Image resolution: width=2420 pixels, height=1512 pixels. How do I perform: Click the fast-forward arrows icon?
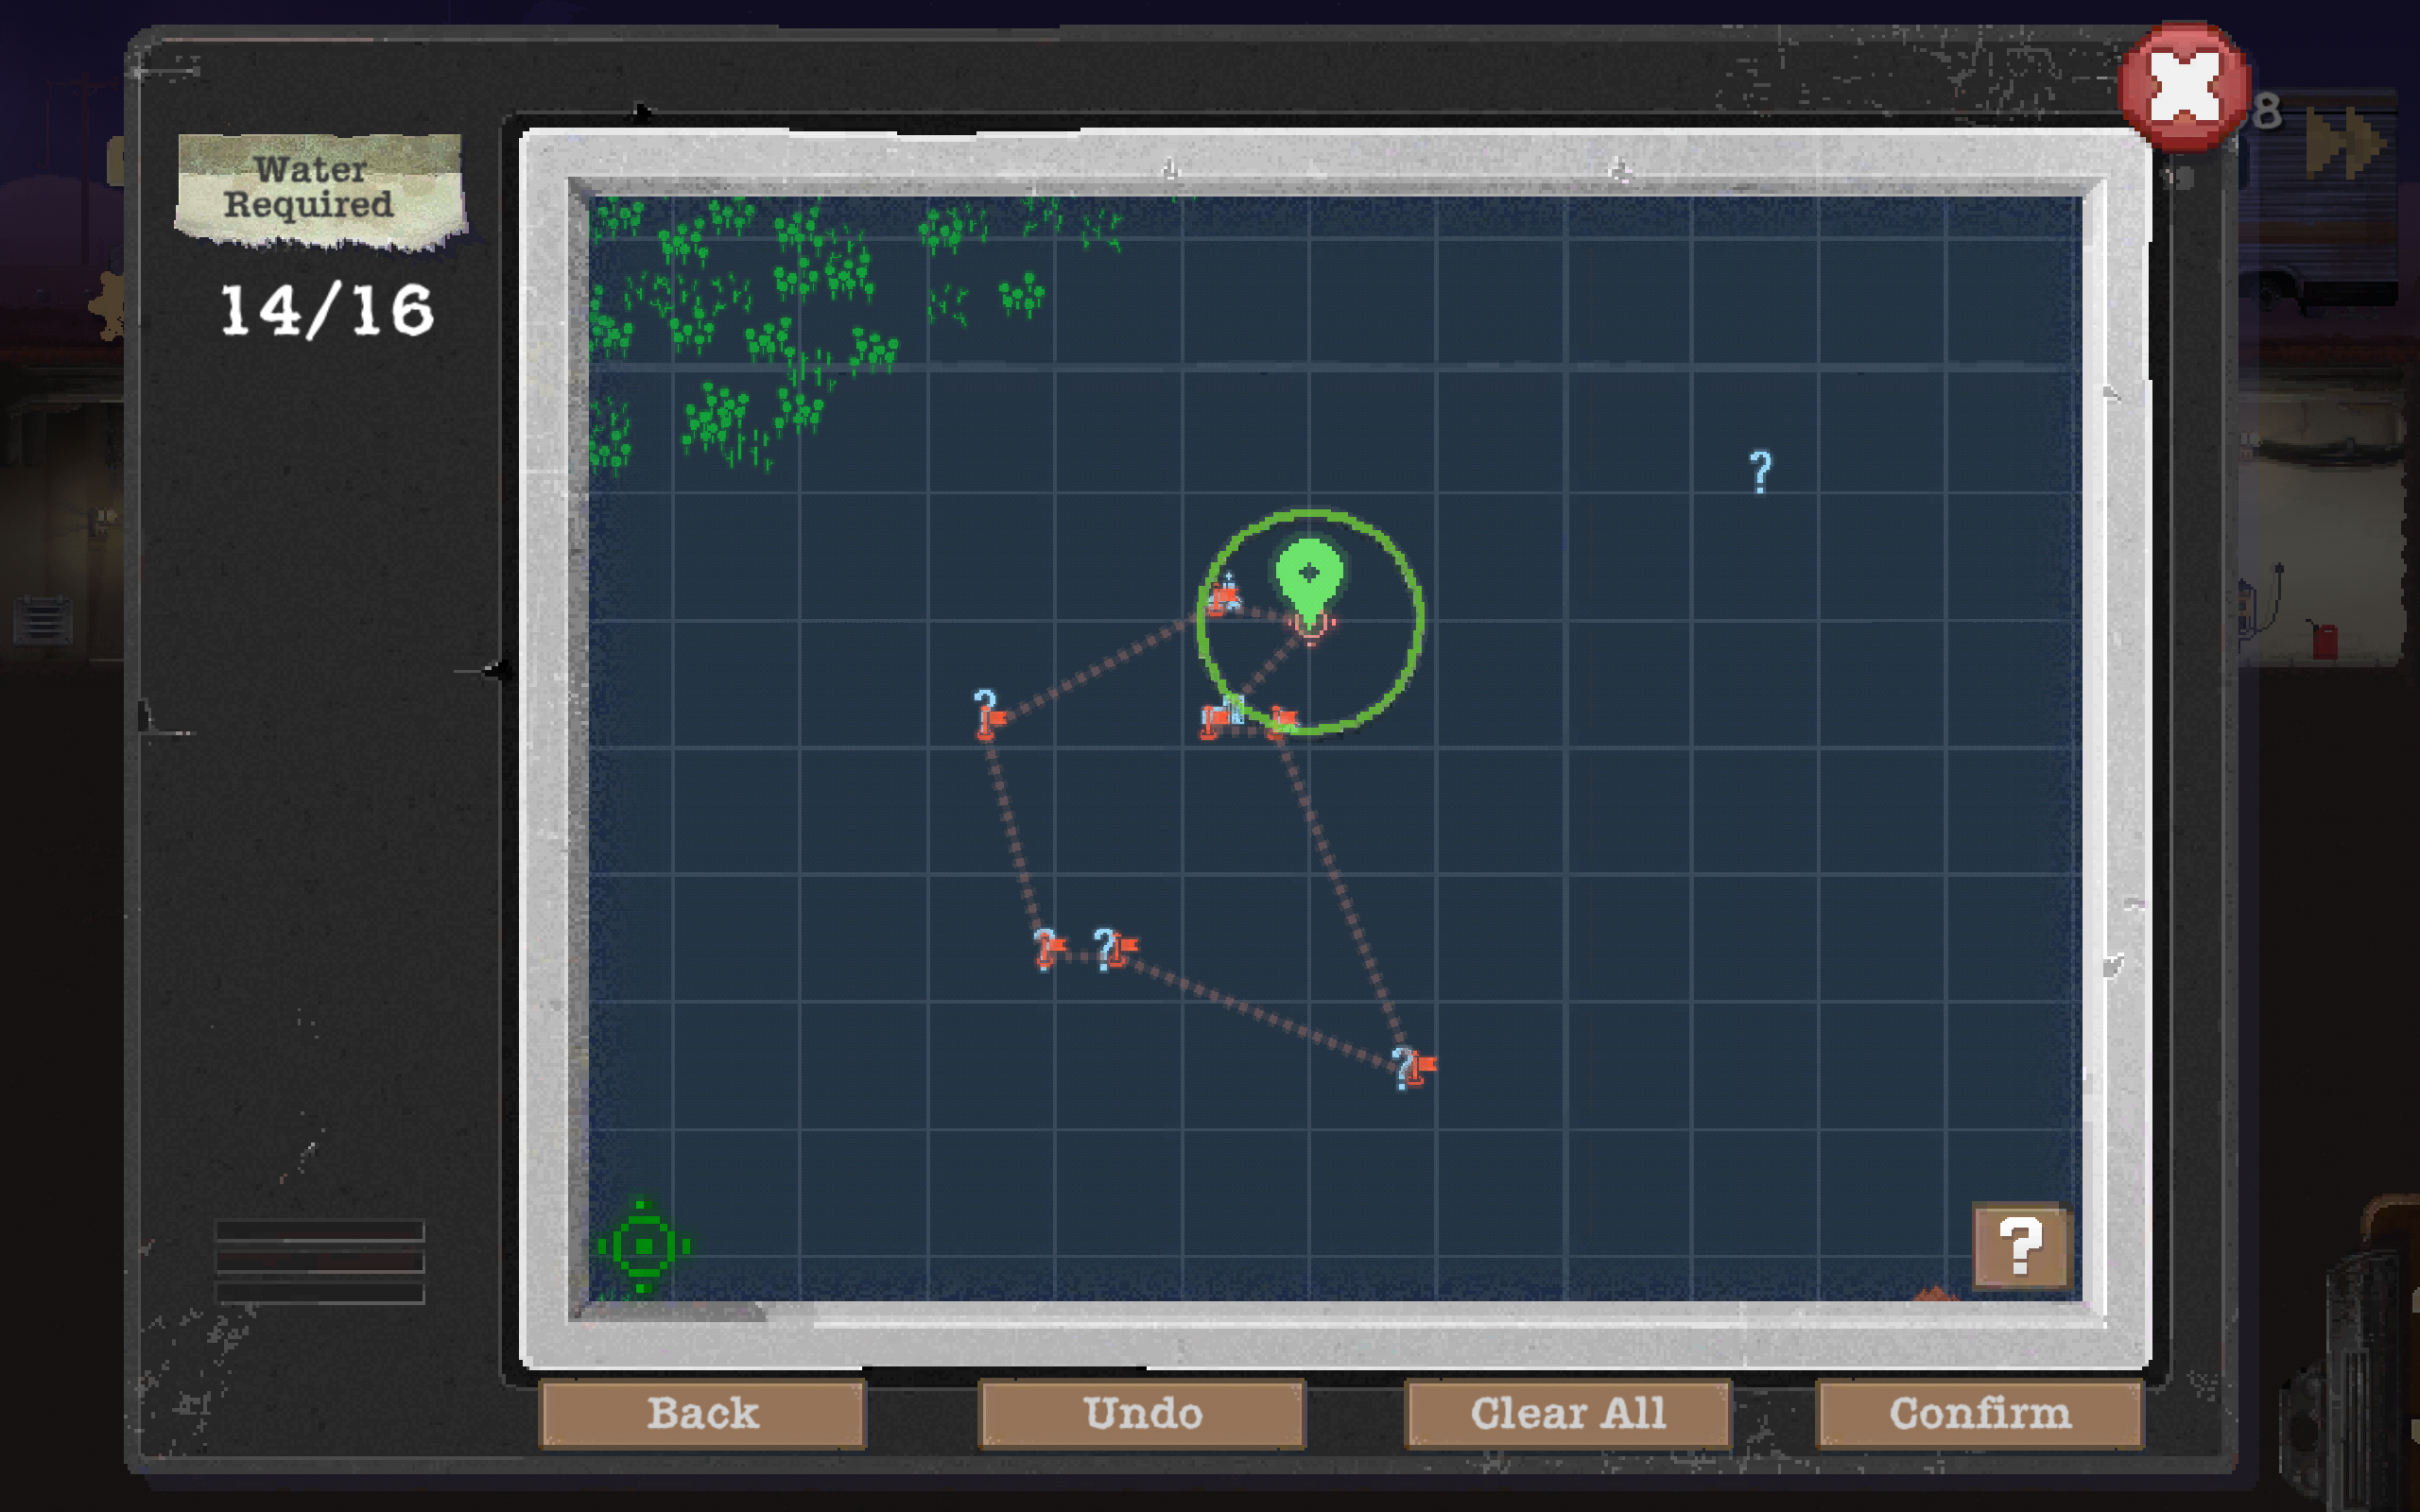pyautogui.click(x=2345, y=144)
